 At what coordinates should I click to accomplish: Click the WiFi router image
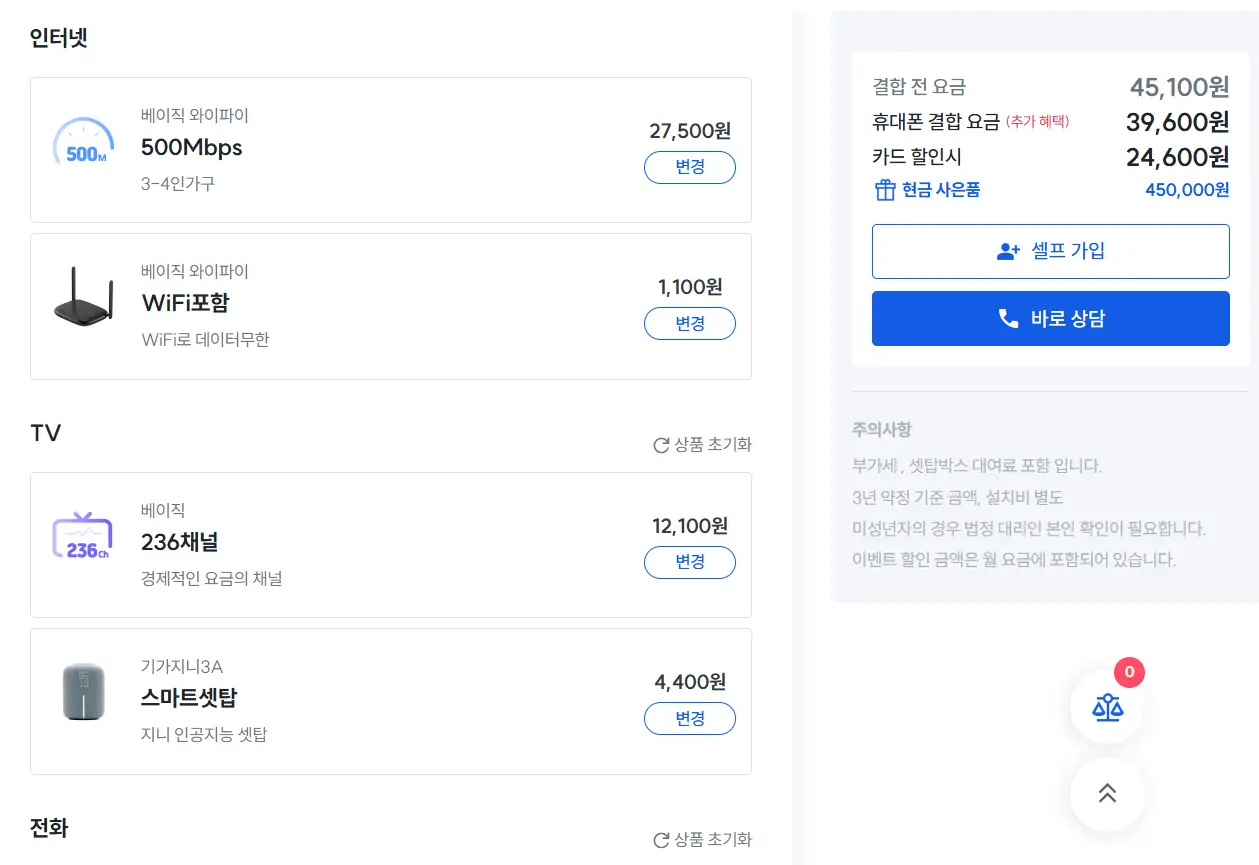83,297
